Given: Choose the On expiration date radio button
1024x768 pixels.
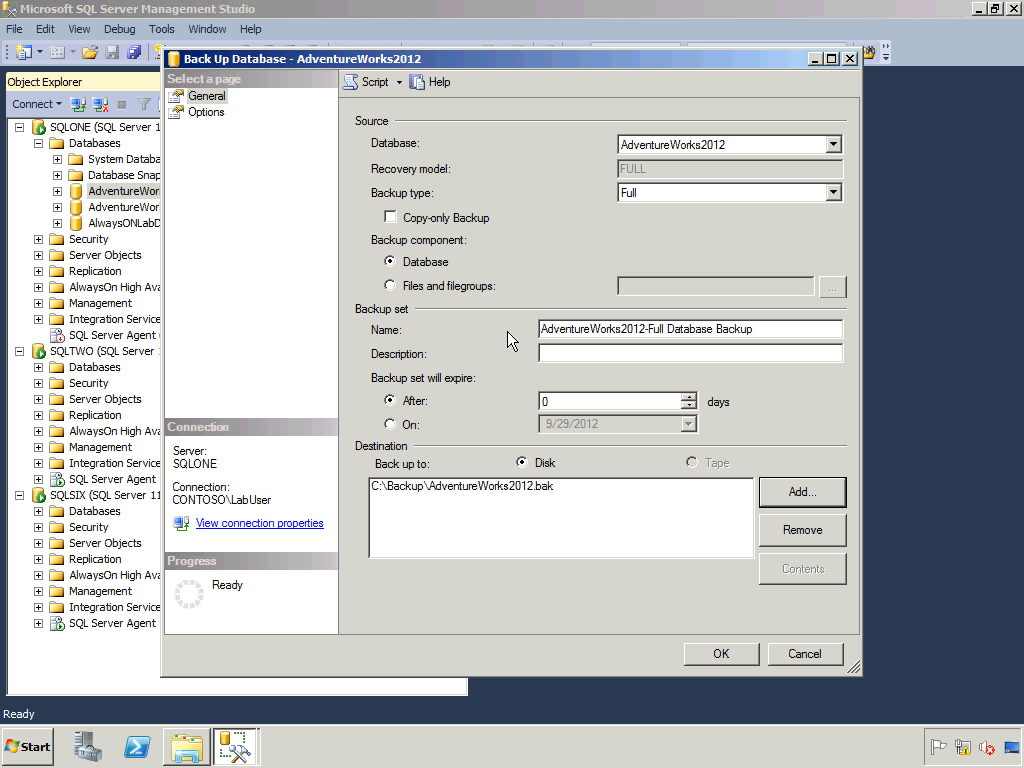Looking at the screenshot, I should [x=390, y=422].
